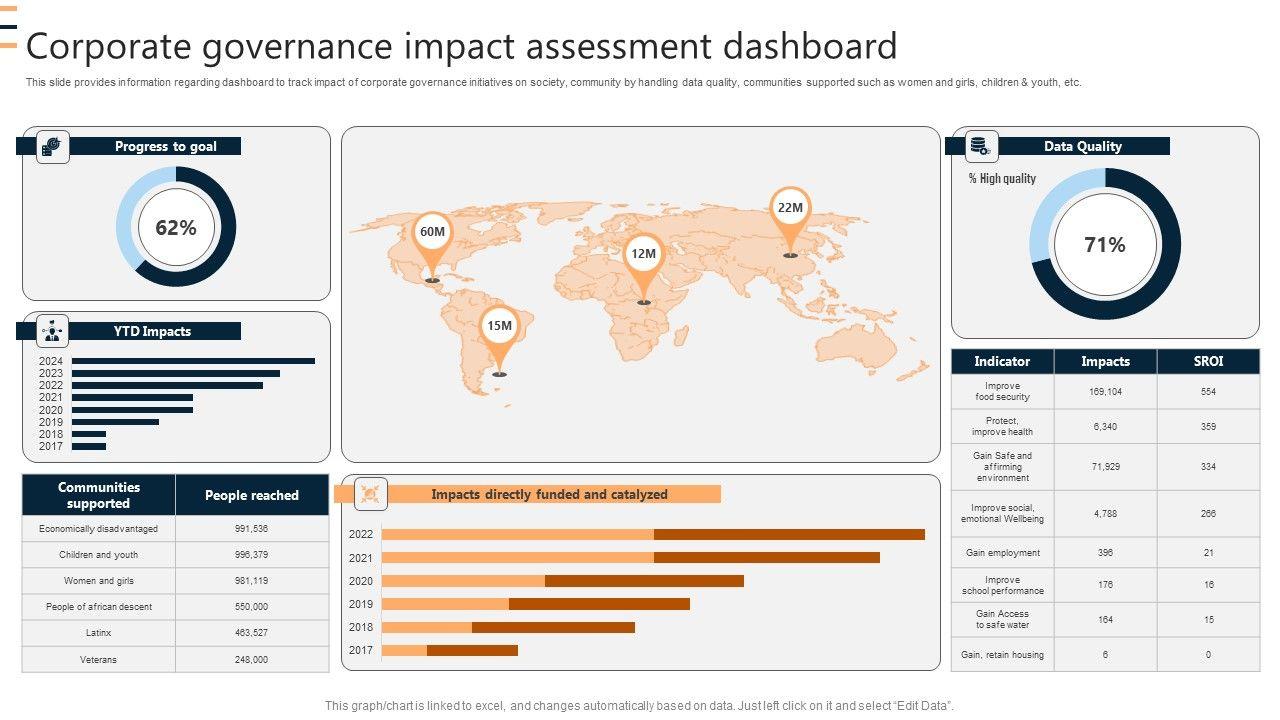Click the 71% data quality donut

tap(1105, 245)
